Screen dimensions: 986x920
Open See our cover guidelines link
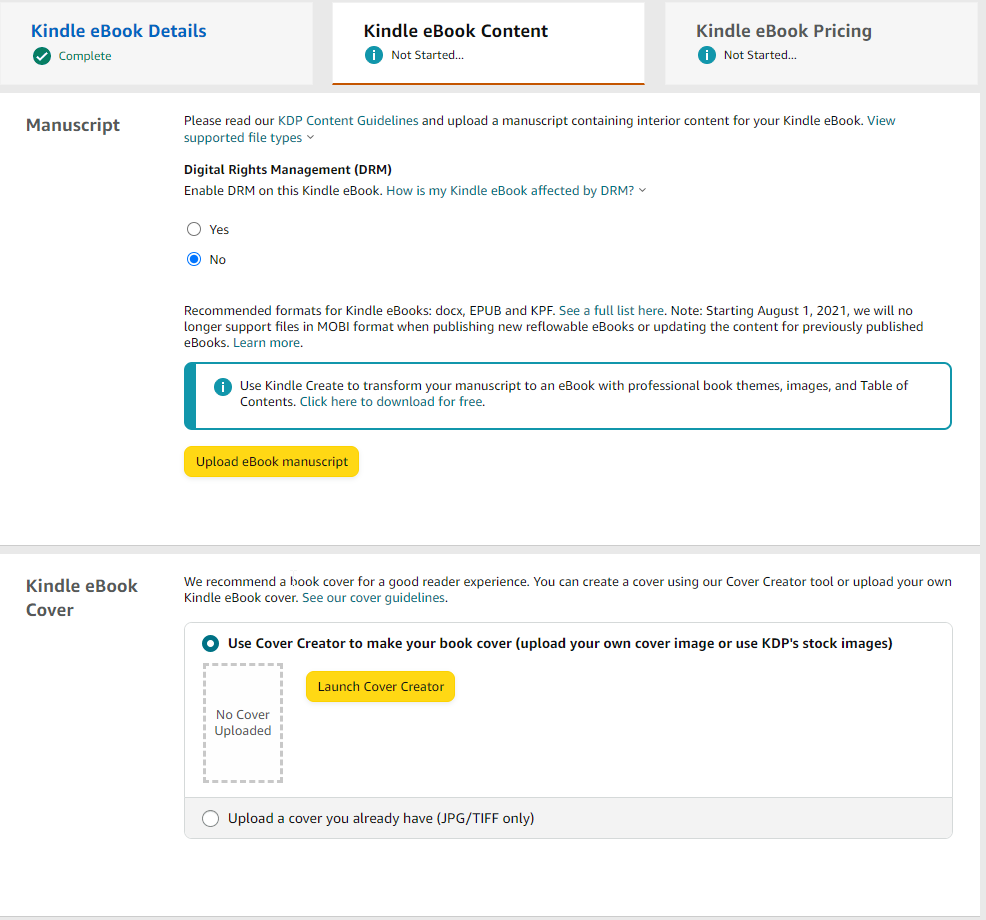374,597
